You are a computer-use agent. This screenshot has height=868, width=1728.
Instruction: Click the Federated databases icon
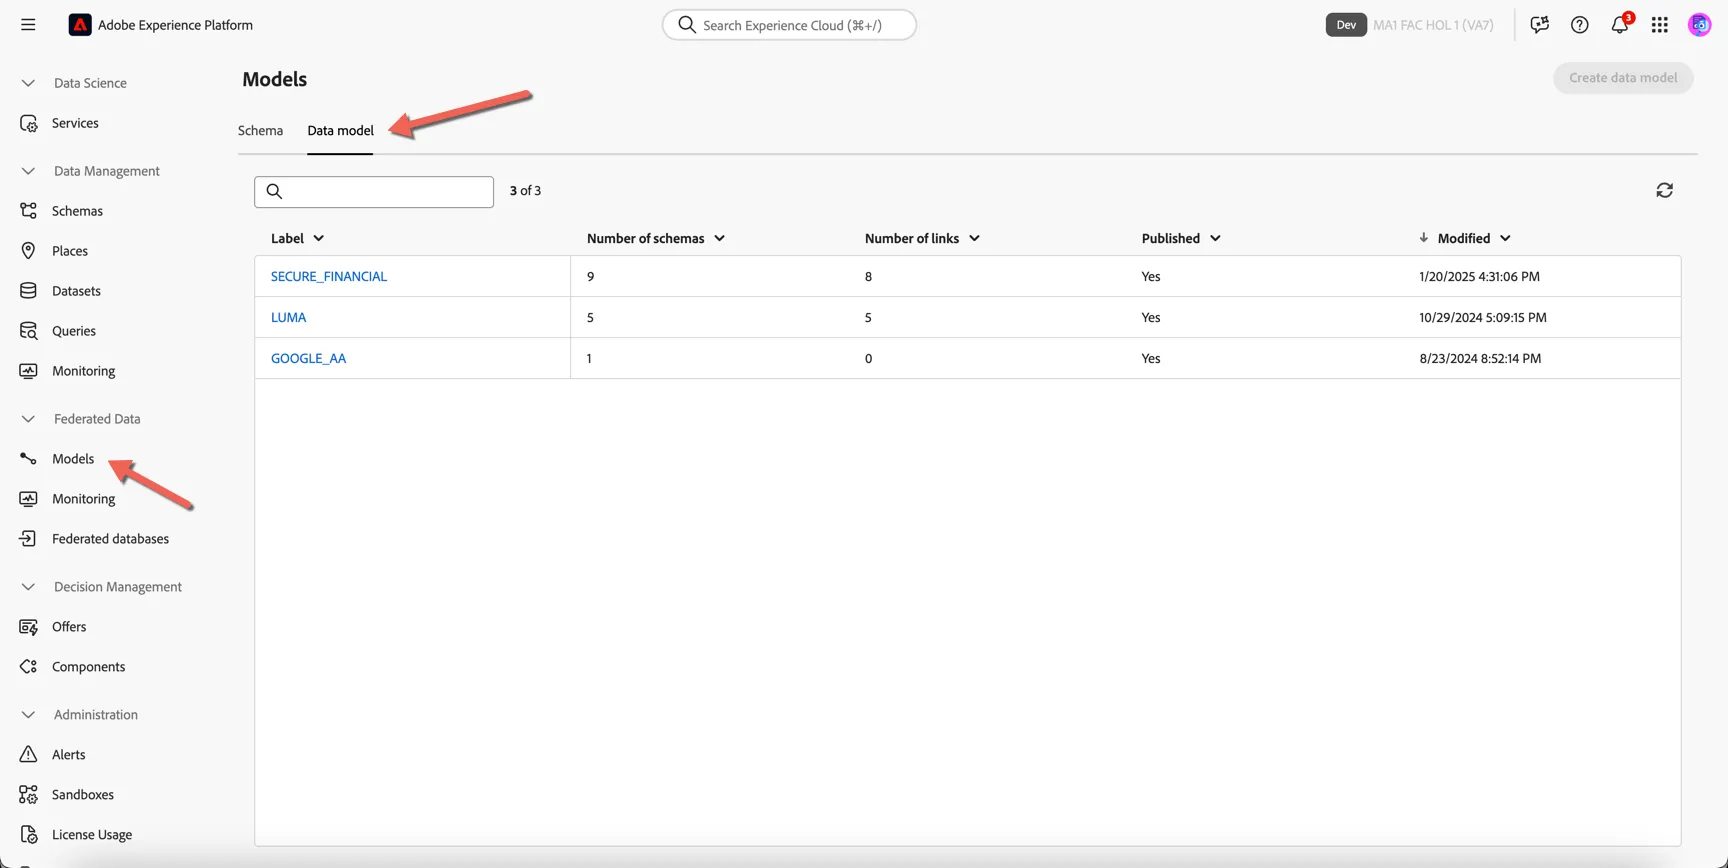pos(28,539)
